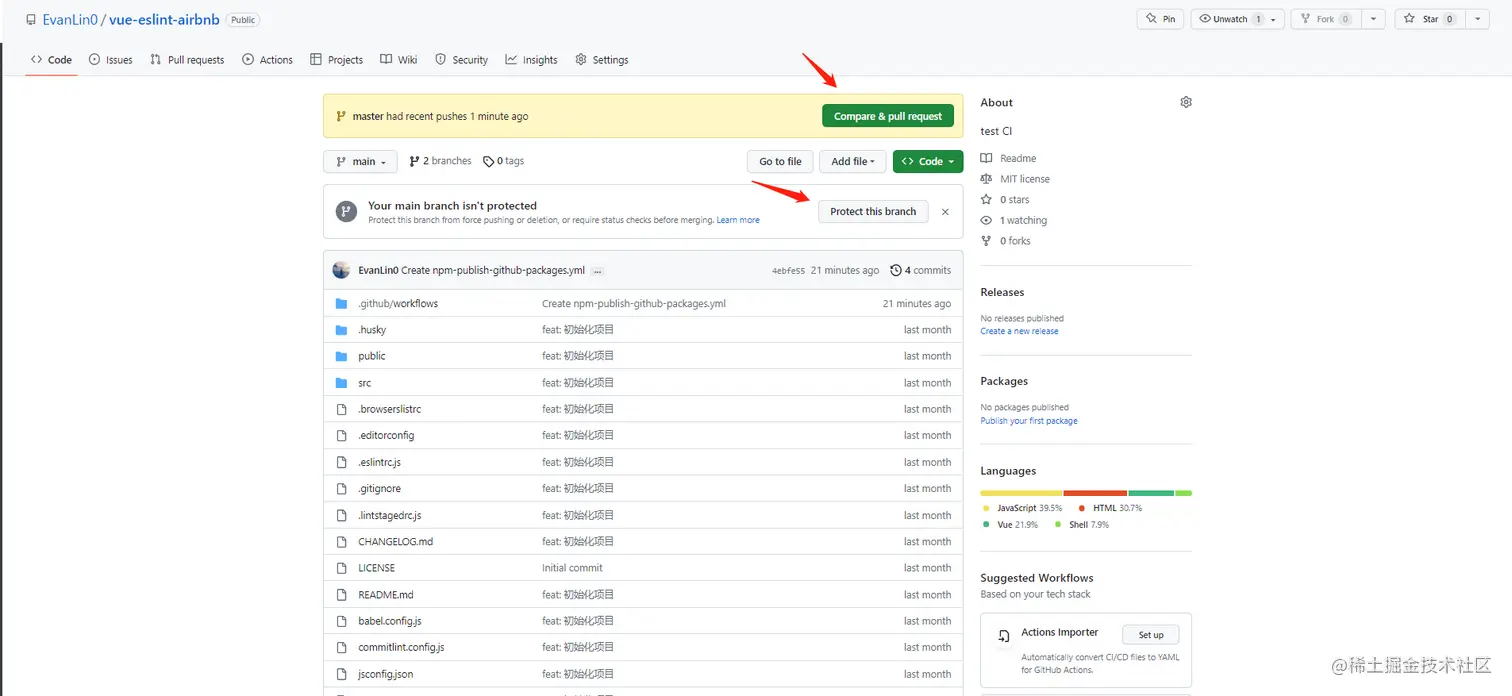Viewport: 1512px width, 696px height.
Task: Open the .gitignore file
Action: click(380, 489)
